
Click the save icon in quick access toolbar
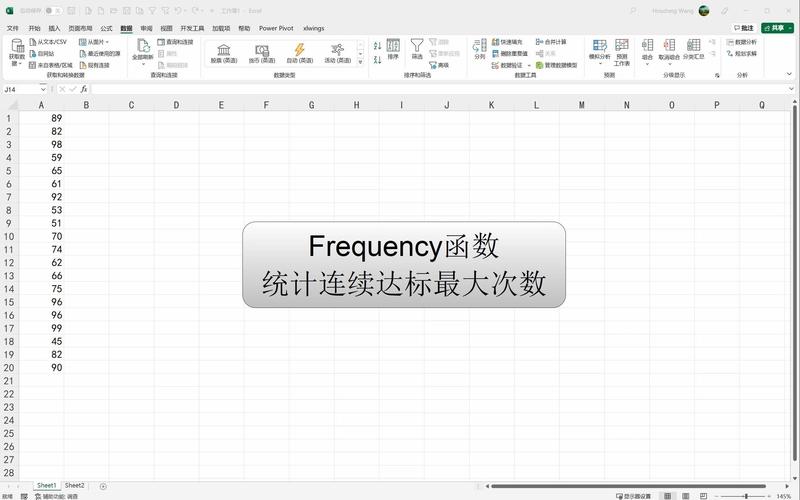point(72,11)
